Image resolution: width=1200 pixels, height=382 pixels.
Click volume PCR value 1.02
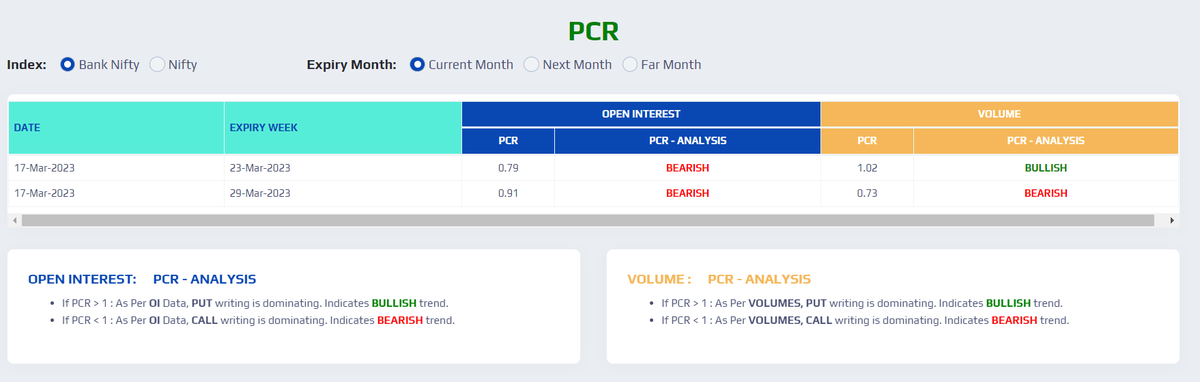click(867, 168)
